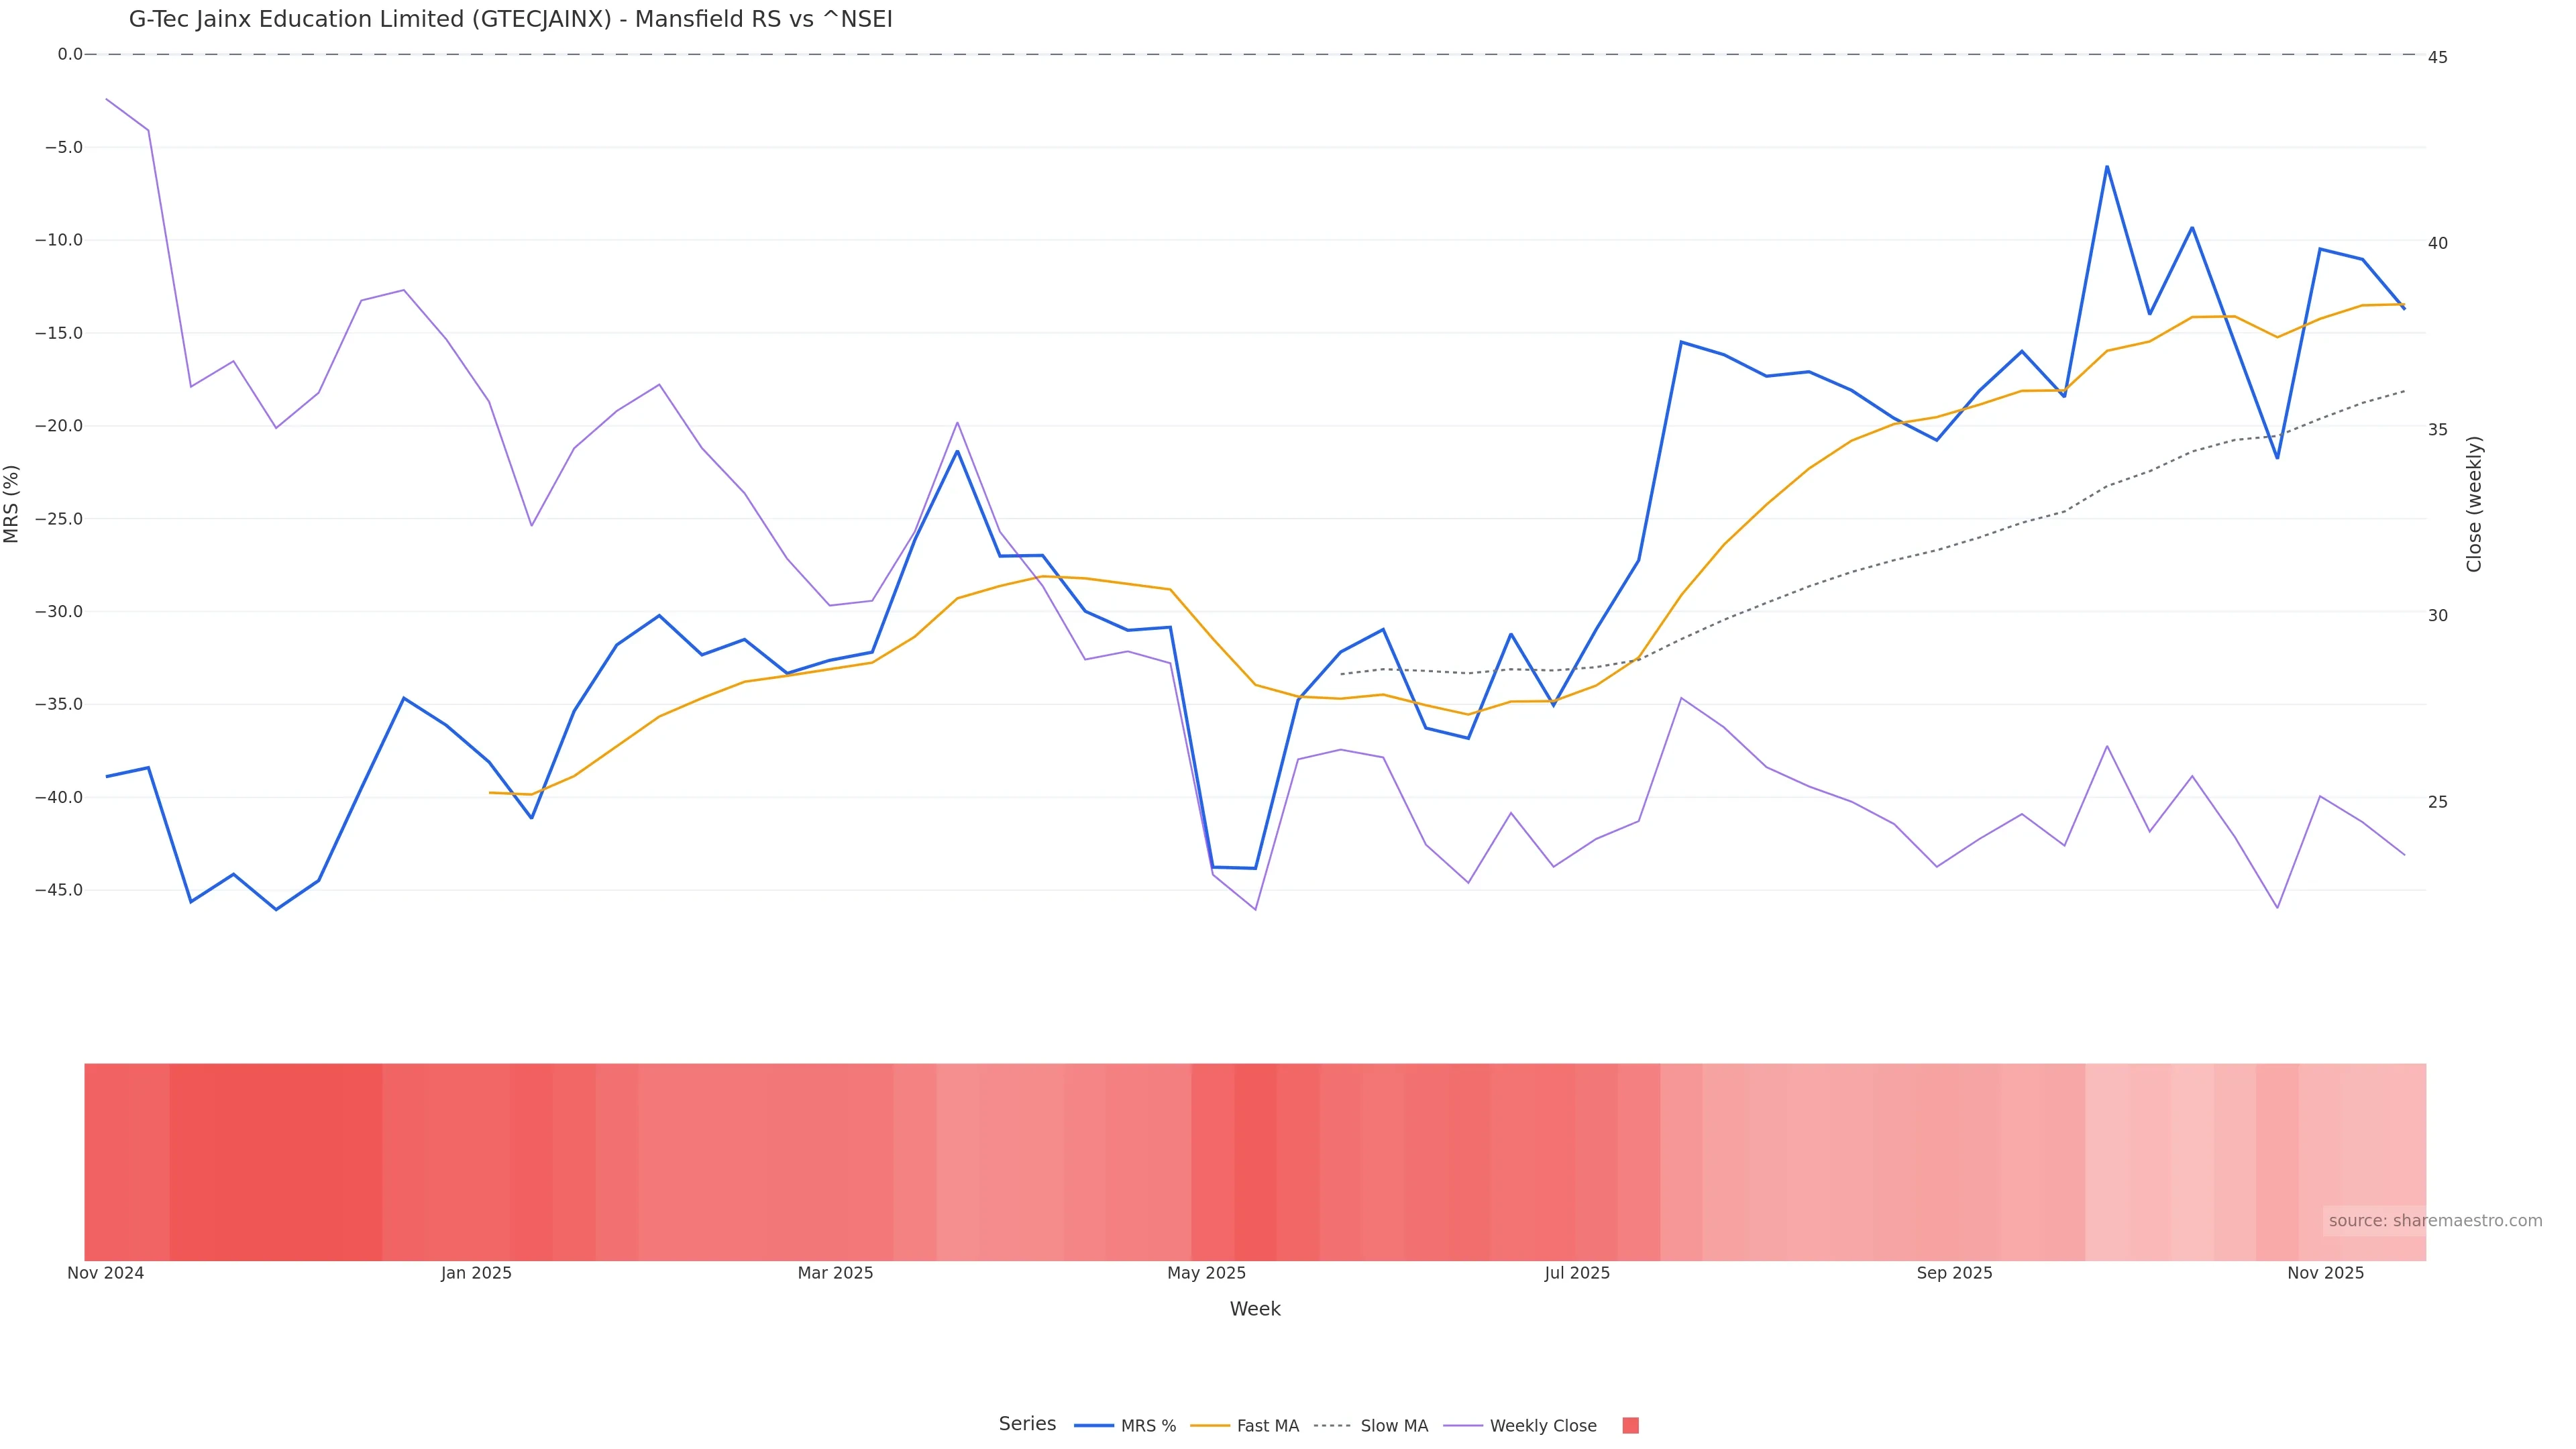Click the 'Series' legend title
This screenshot has width=2576, height=1449.
click(x=1027, y=1424)
